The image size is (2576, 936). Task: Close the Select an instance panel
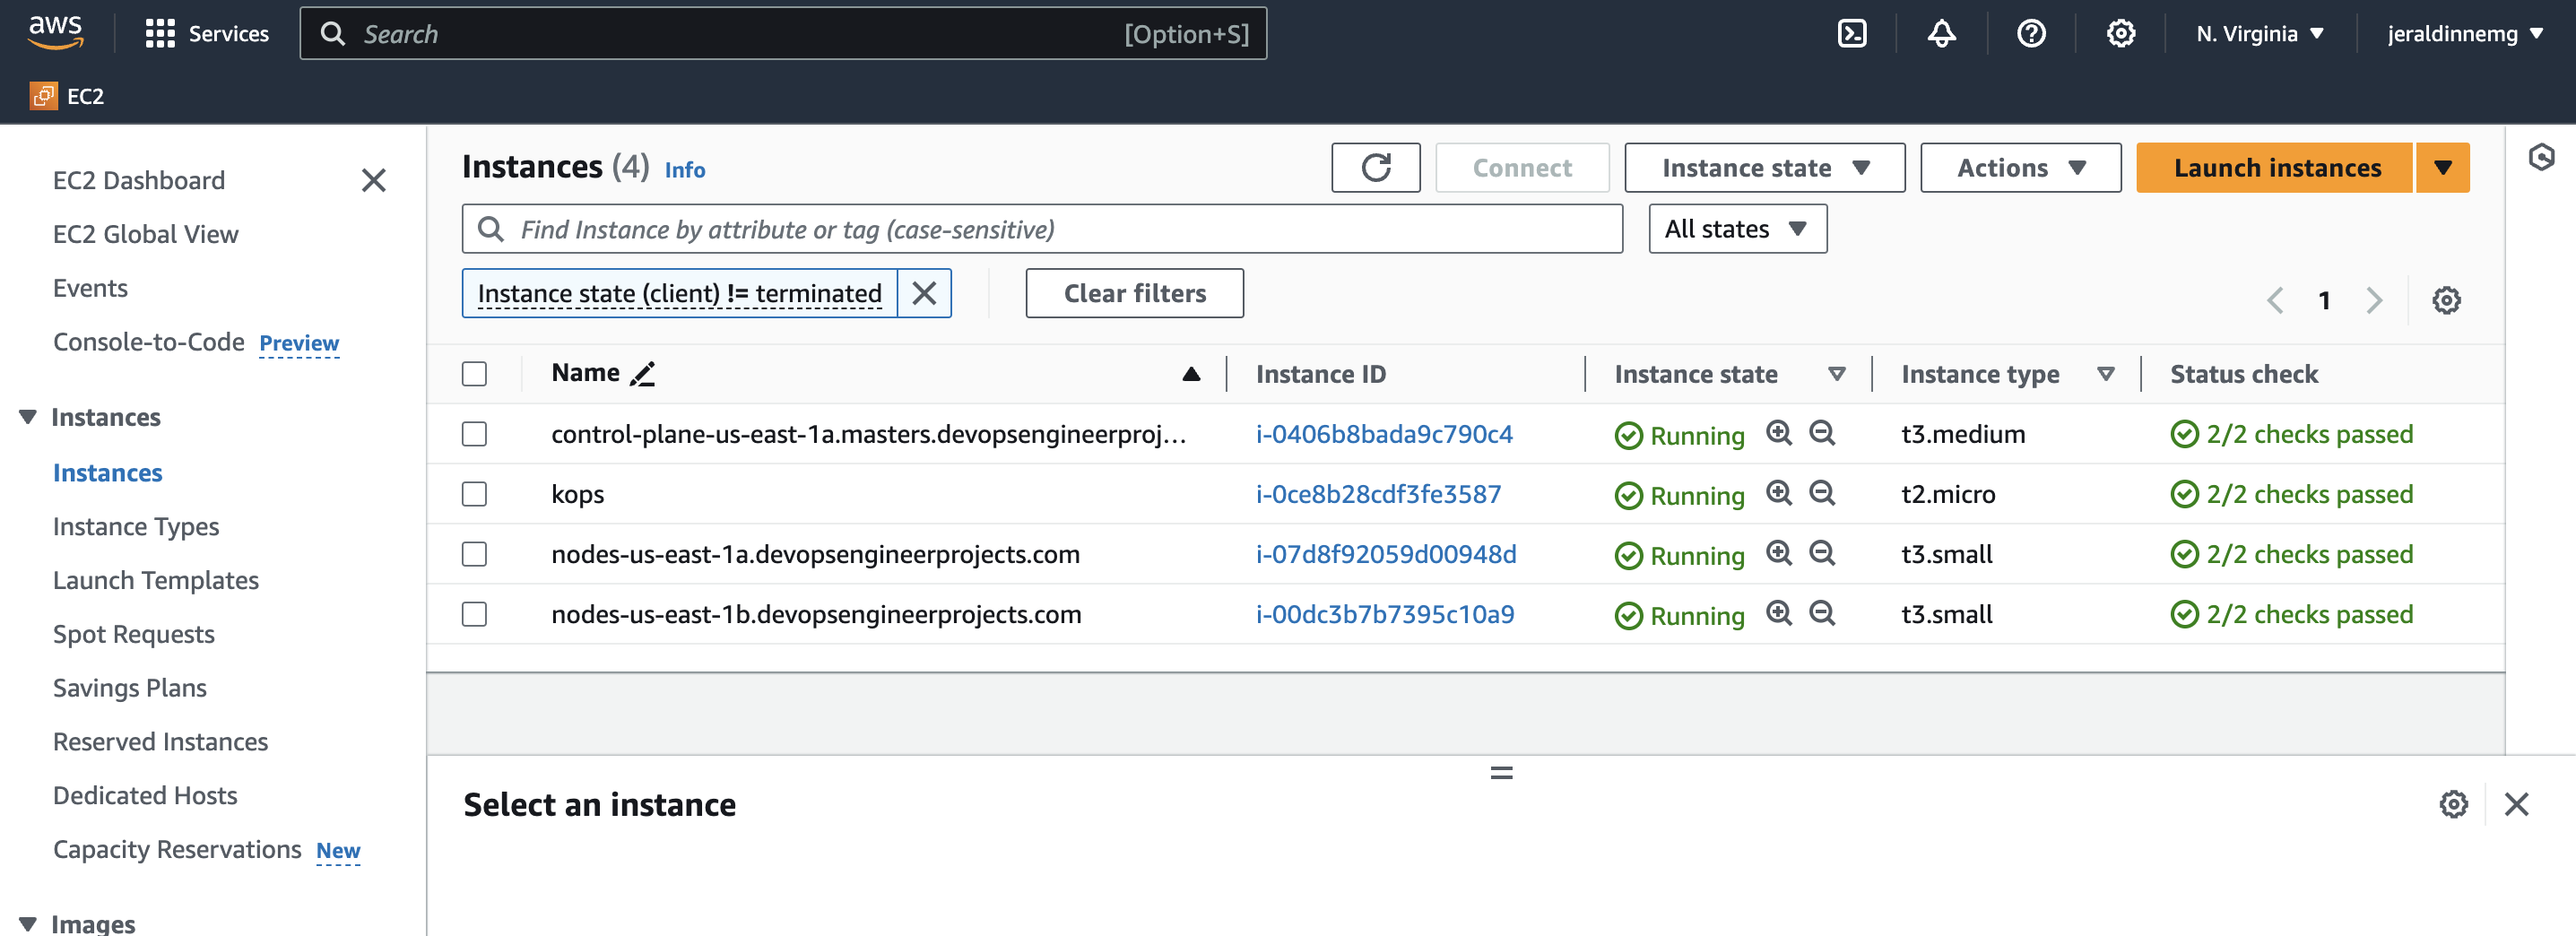(x=2516, y=804)
